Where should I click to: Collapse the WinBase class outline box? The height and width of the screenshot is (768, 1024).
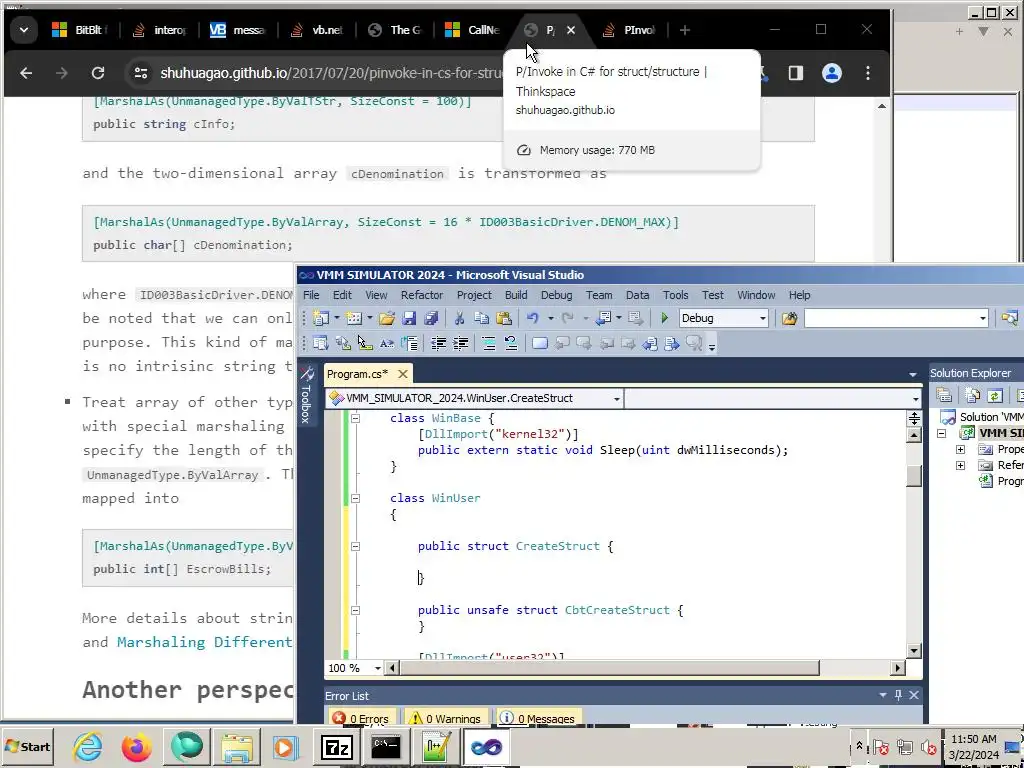[355, 418]
